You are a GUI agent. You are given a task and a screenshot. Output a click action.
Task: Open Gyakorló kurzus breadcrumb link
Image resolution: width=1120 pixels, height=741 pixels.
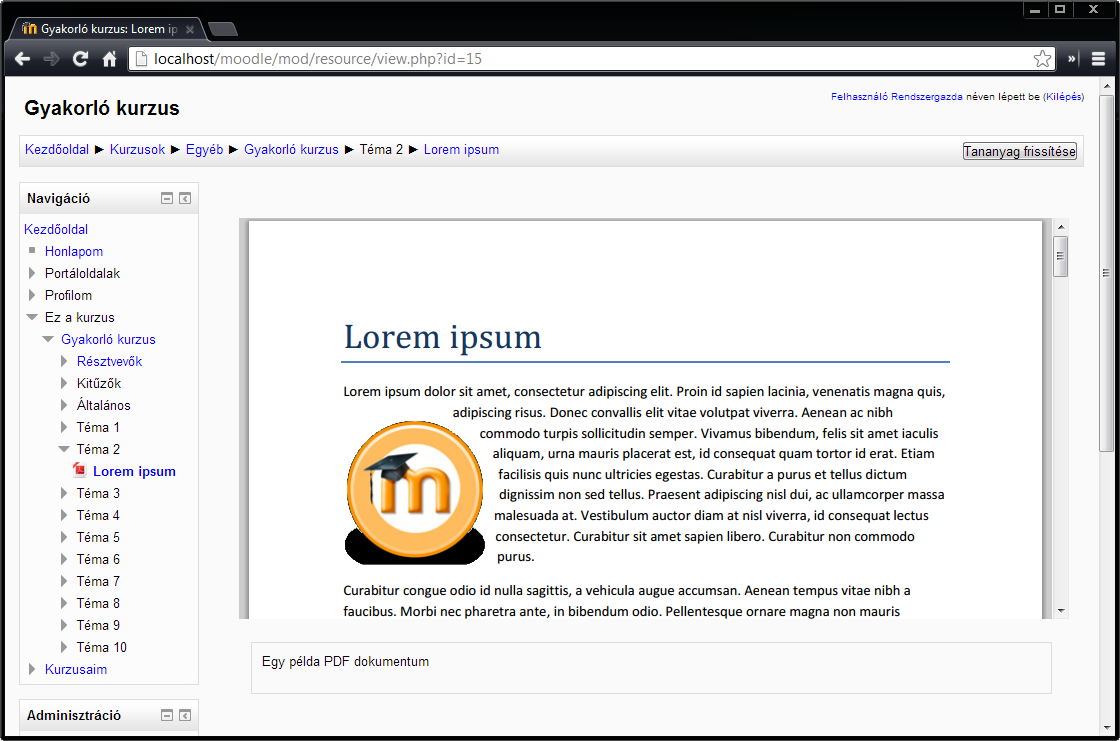point(291,150)
